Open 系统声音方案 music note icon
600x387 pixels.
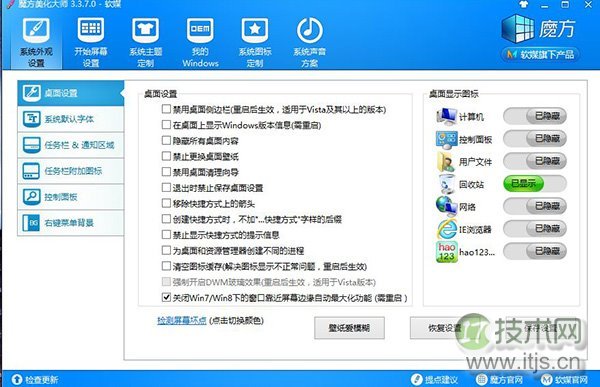310,29
